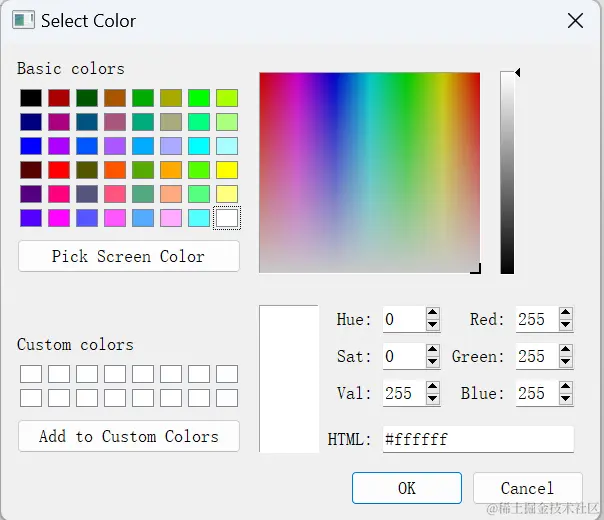Viewport: 604px width, 520px height.
Task: Increase Val with the up arrow
Action: 432,388
